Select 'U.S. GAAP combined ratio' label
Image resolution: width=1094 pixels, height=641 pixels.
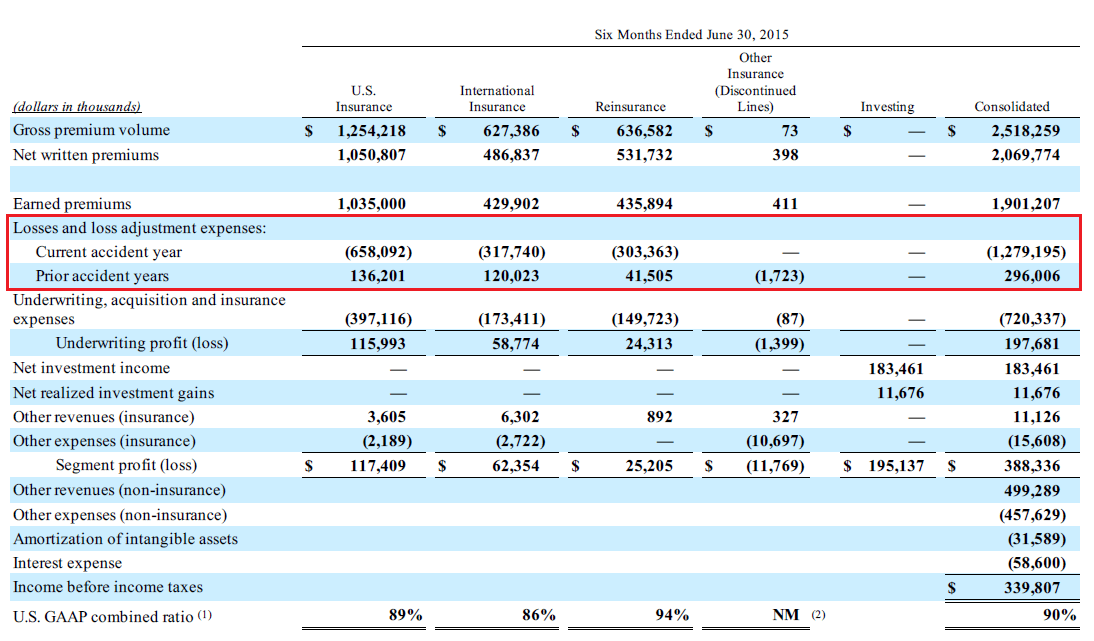tap(103, 617)
